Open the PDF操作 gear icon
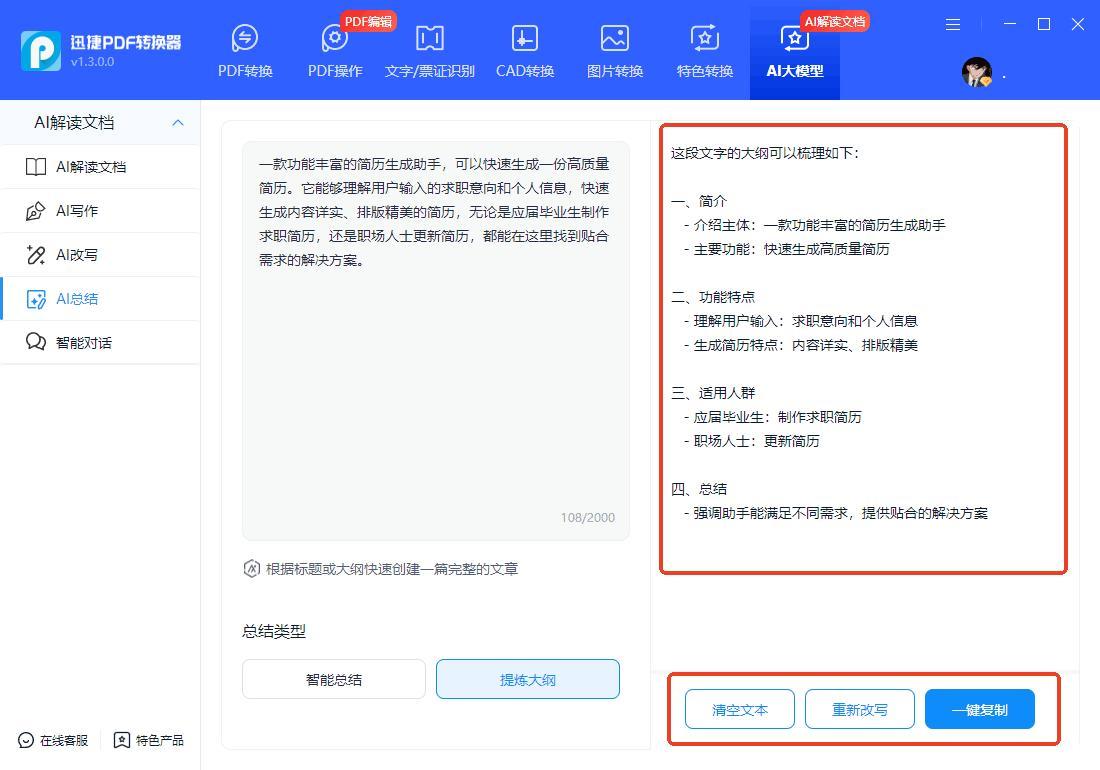The width and height of the screenshot is (1100, 770). click(334, 39)
